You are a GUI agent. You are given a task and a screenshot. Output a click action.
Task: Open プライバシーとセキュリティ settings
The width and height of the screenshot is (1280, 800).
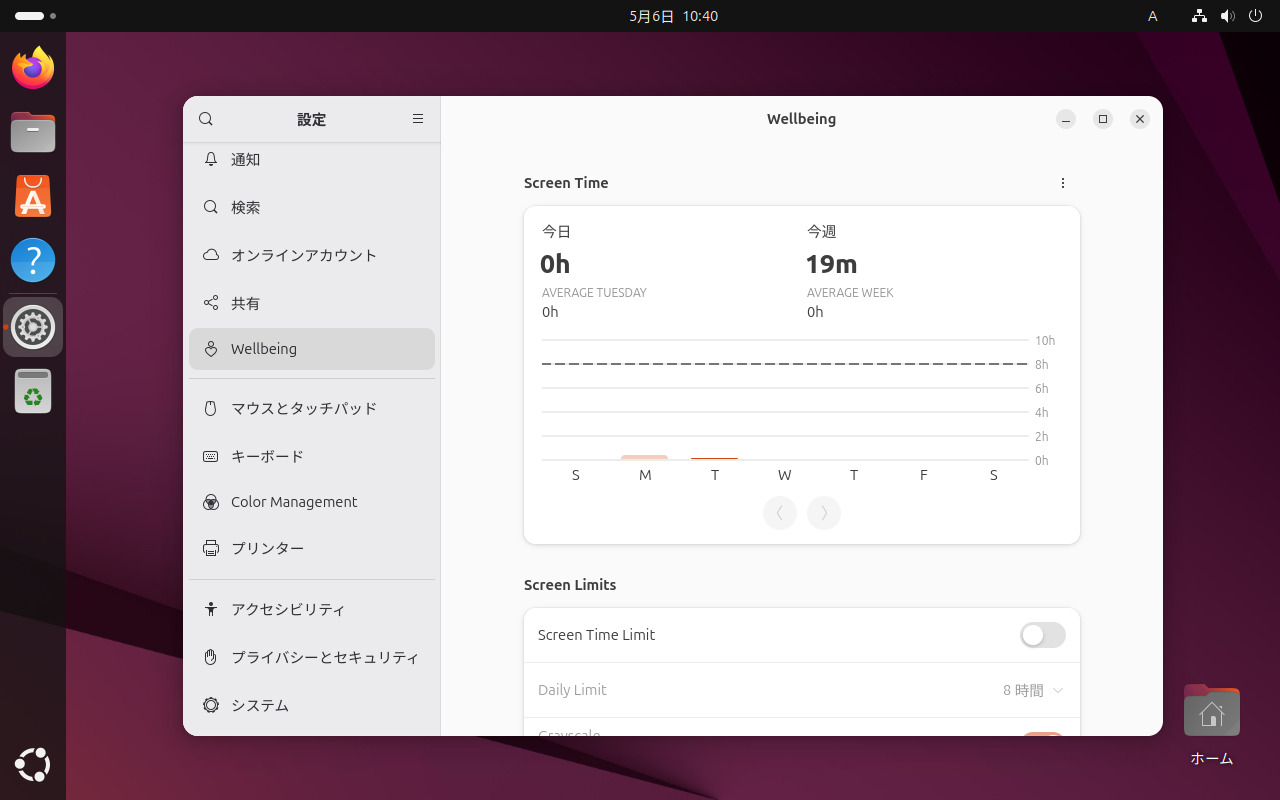[x=312, y=657]
